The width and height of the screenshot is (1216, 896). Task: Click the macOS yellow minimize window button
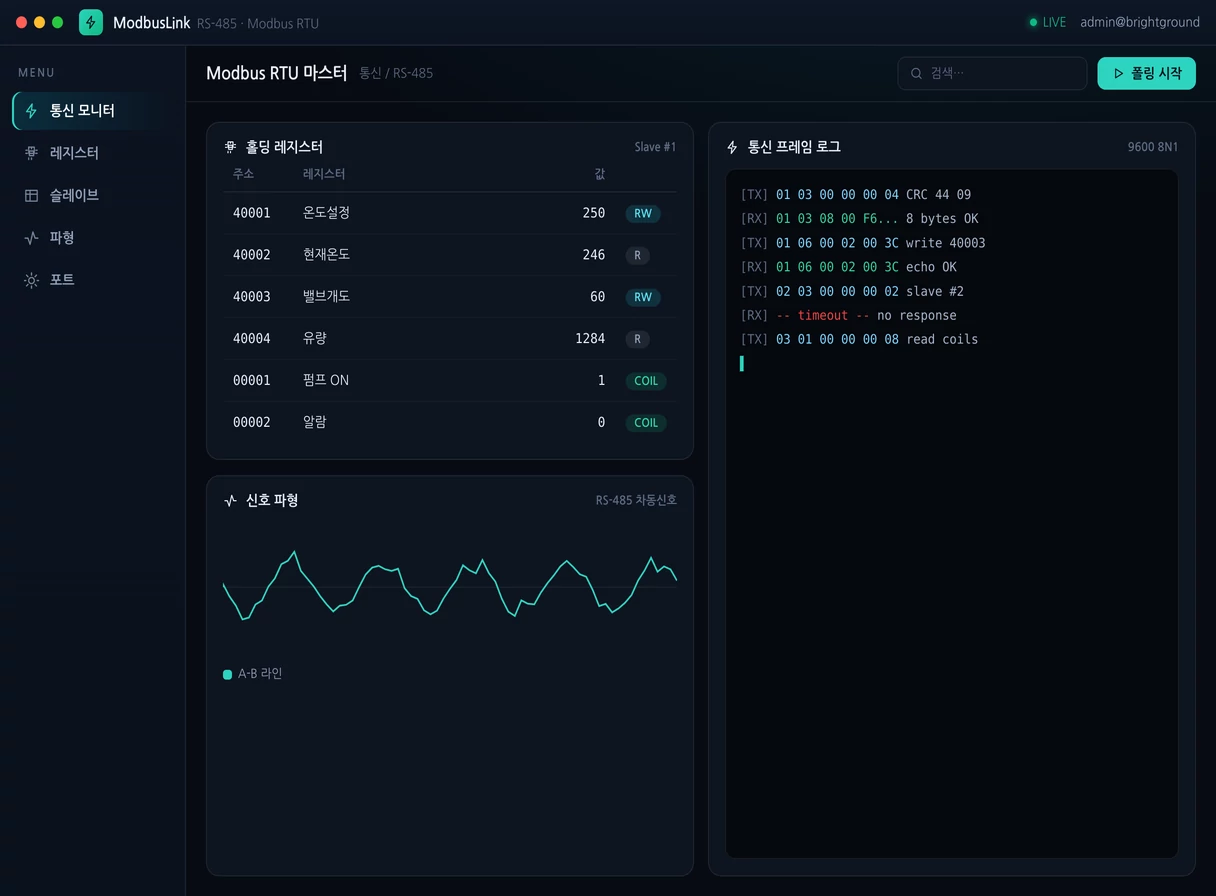click(40, 22)
